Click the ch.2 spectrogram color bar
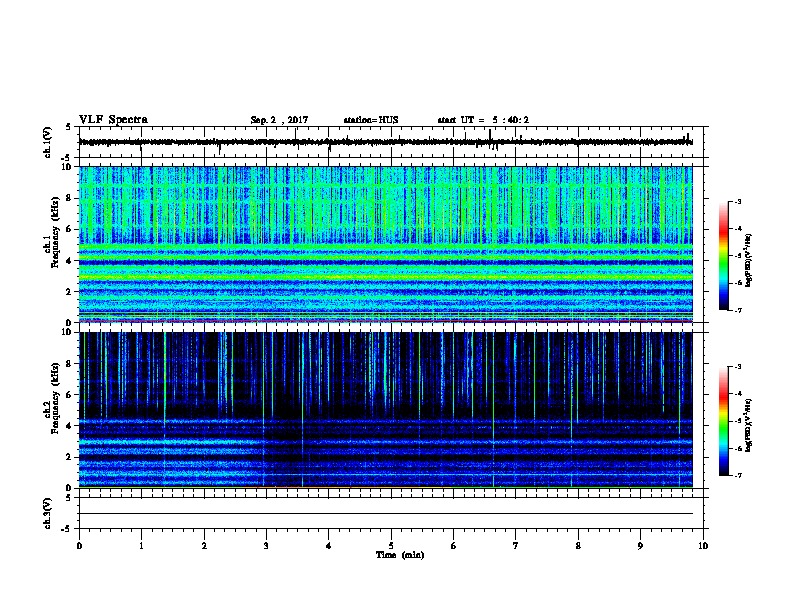 [723, 421]
